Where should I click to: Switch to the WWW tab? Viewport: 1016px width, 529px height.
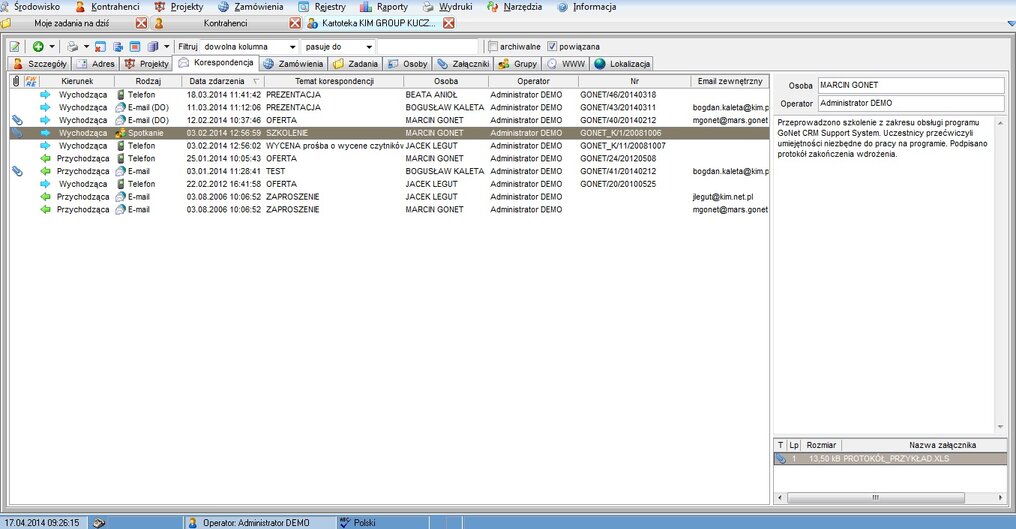point(566,64)
